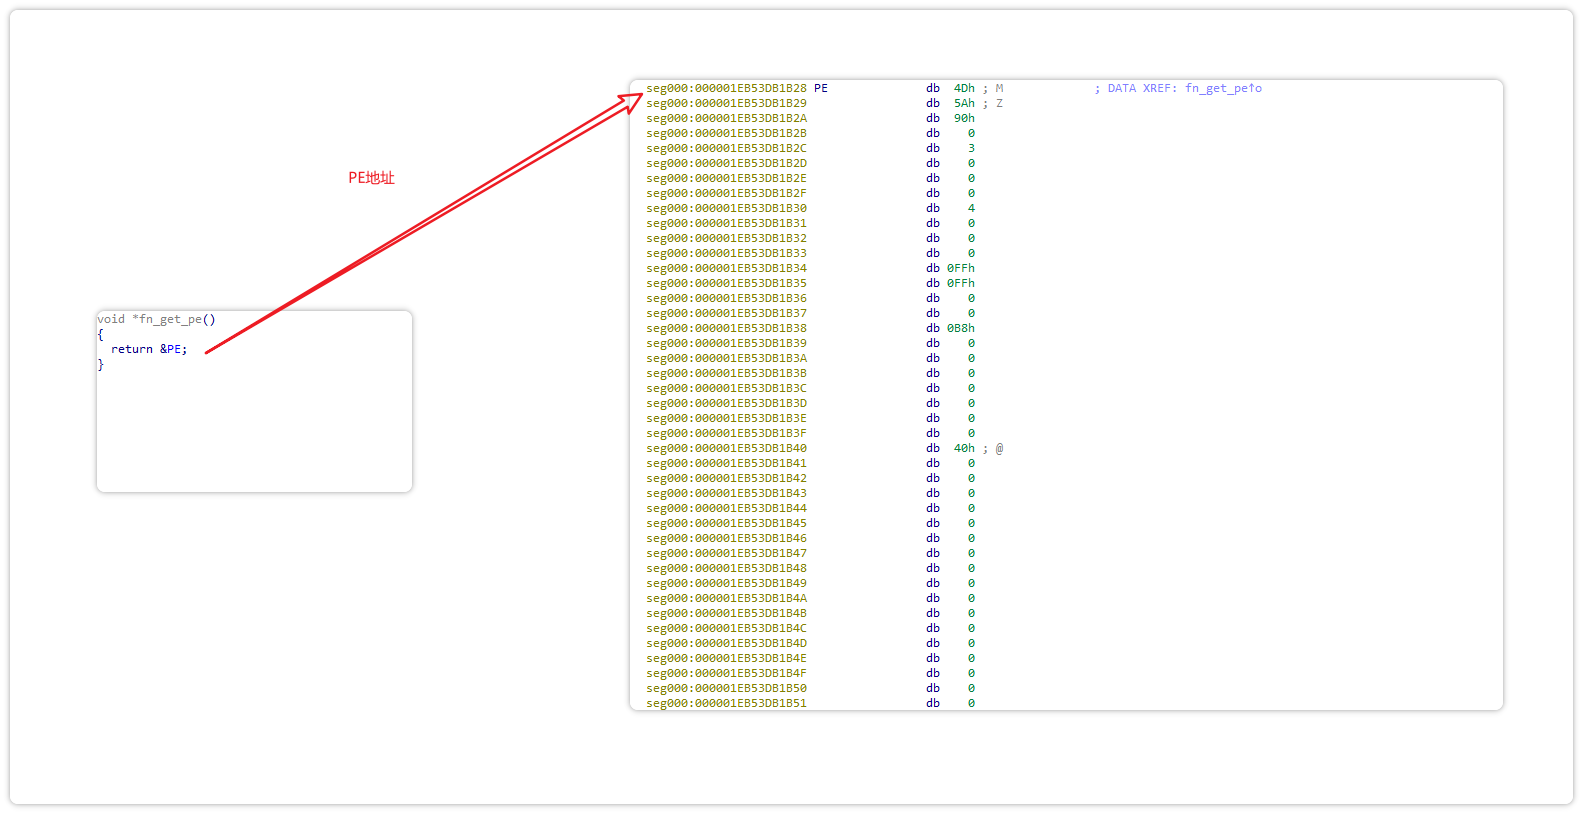Click address seg000:000001EB53DB1B3A

(x=726, y=358)
